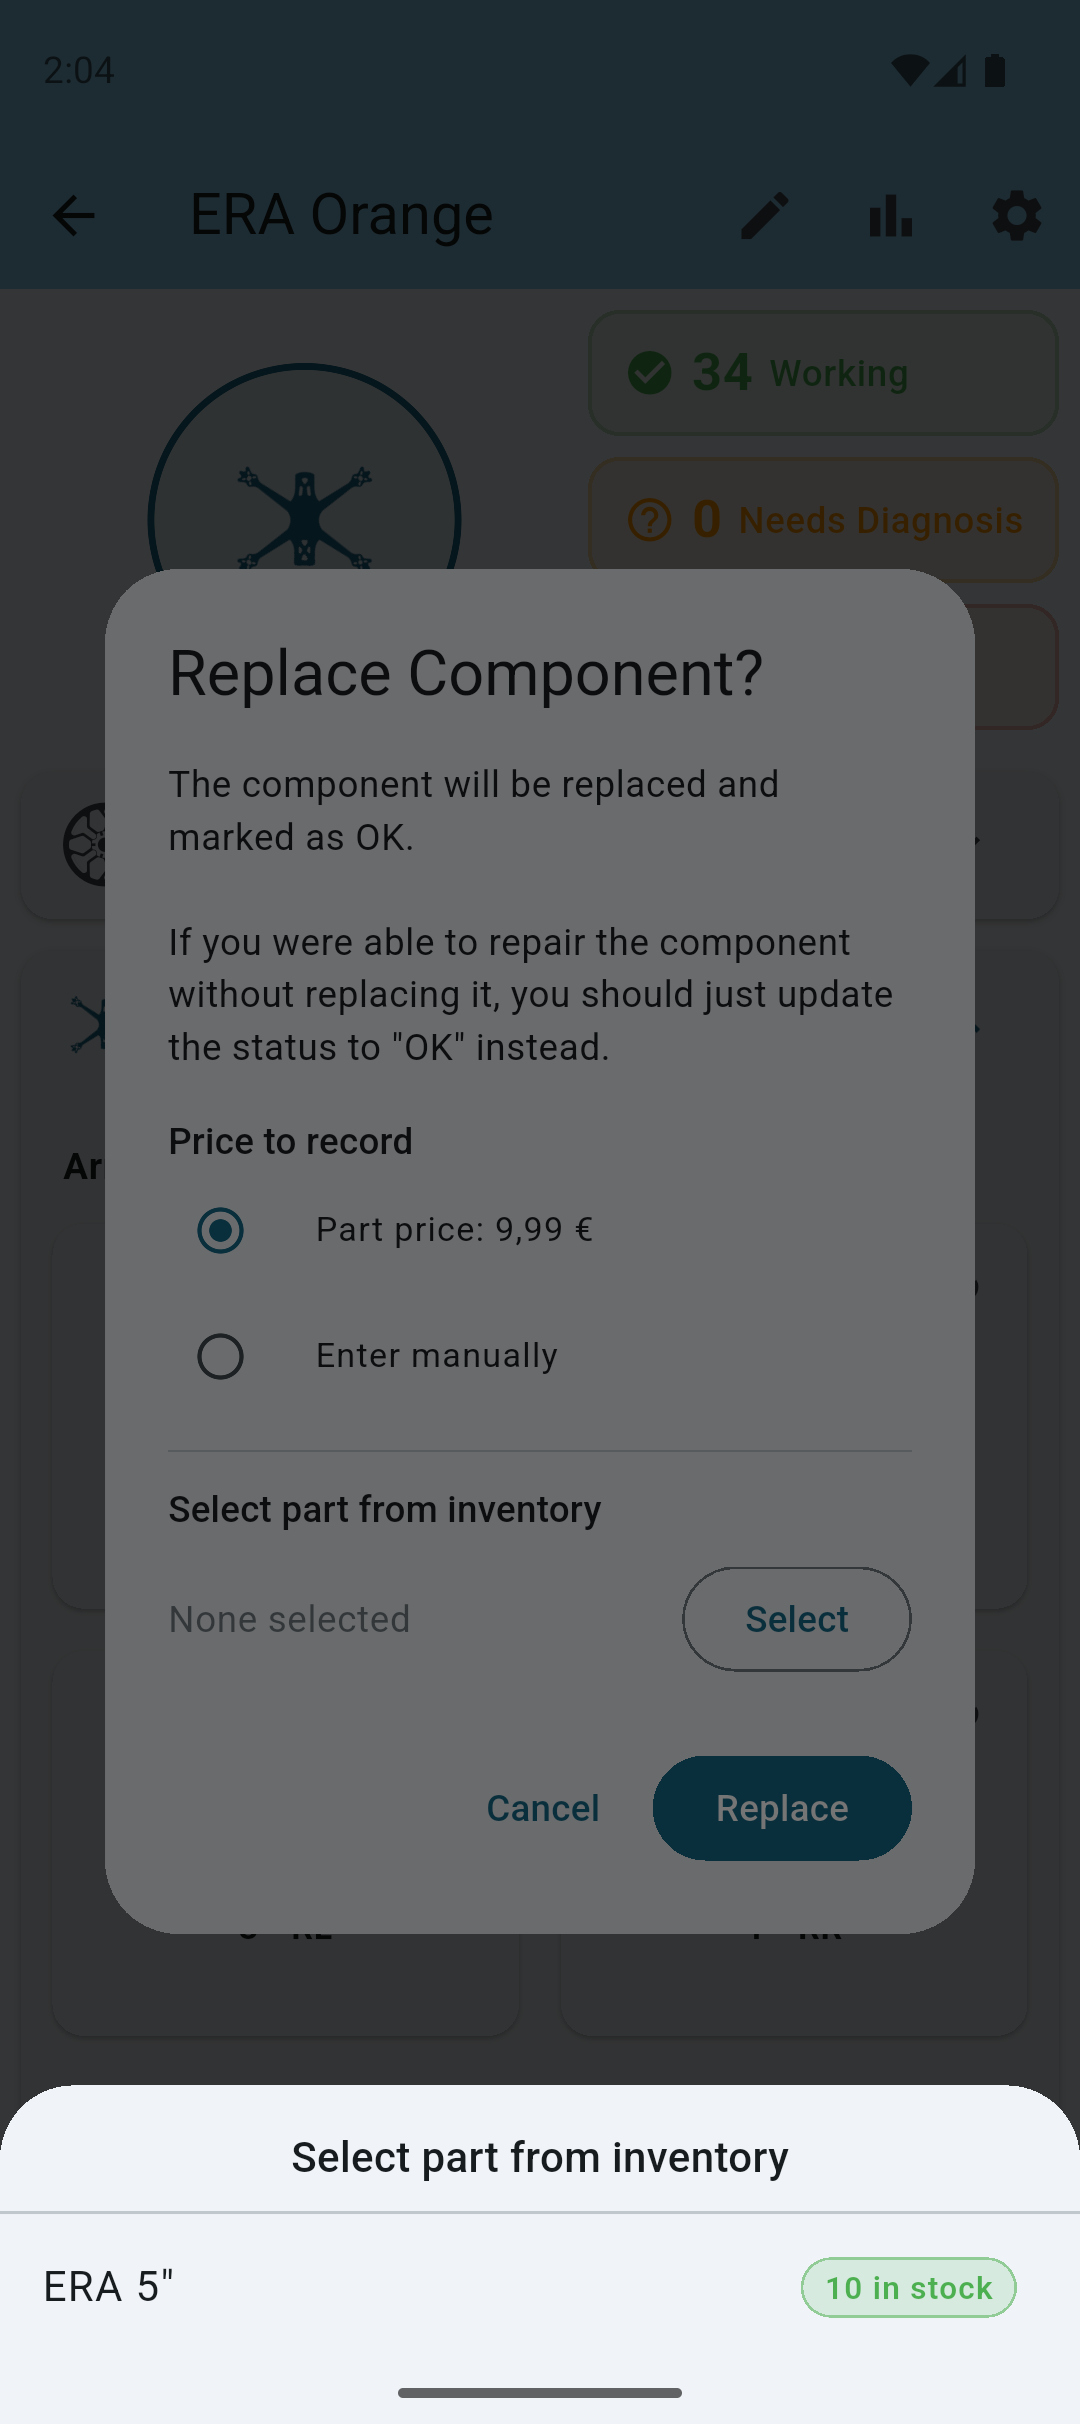Image resolution: width=1080 pixels, height=2424 pixels.
Task: Select the ERA 5" inventory item
Action: [x=110, y=2287]
